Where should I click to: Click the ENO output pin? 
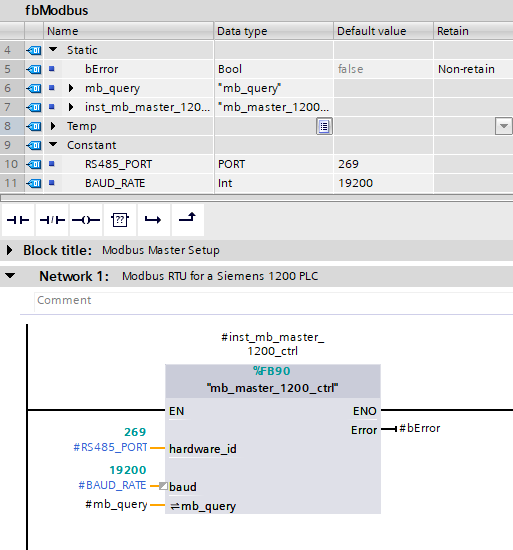pyautogui.click(x=365, y=411)
